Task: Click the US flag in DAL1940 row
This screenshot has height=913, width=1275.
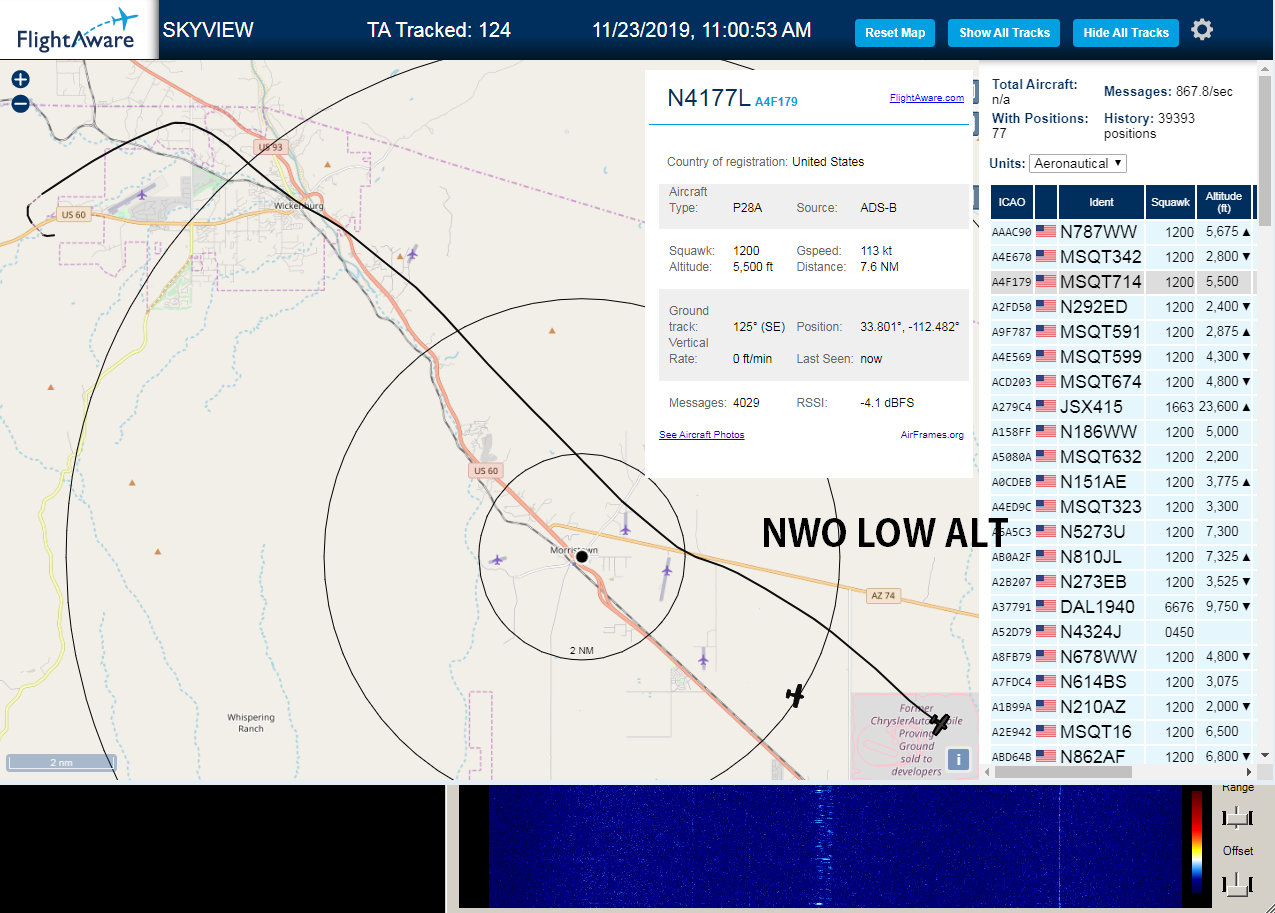Action: (x=1046, y=606)
